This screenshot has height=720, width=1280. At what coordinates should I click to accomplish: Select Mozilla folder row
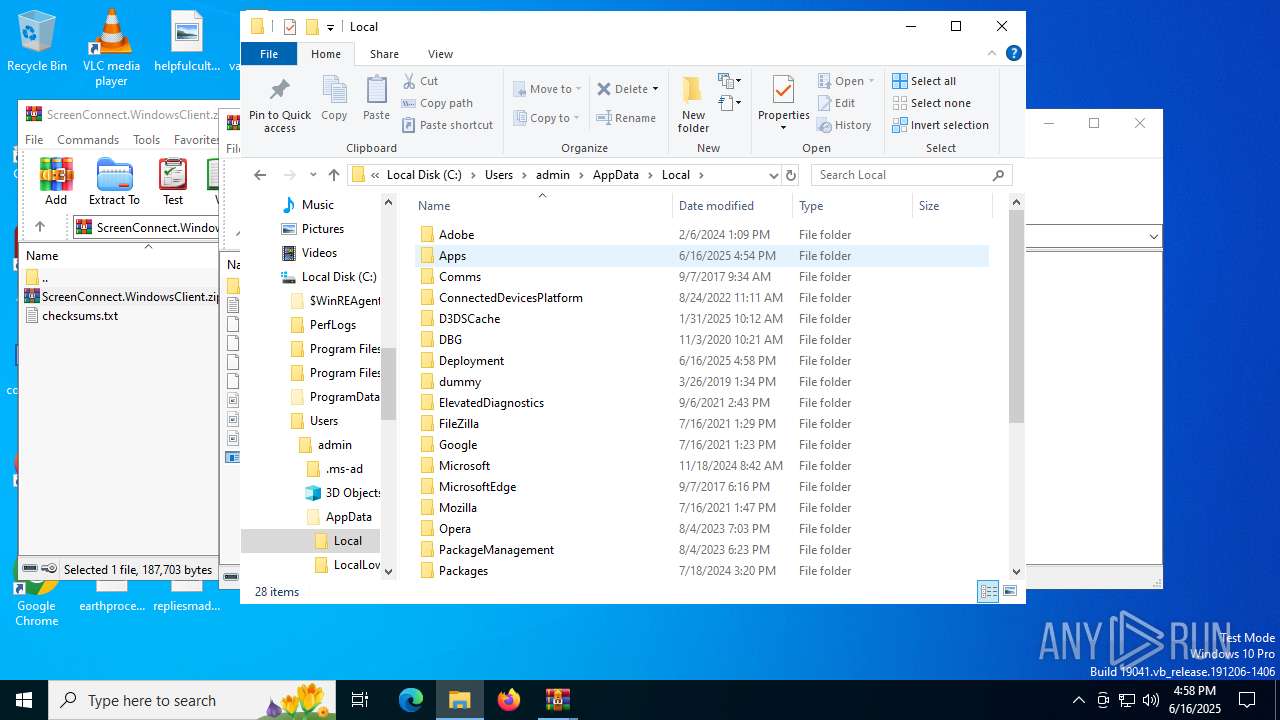point(702,508)
